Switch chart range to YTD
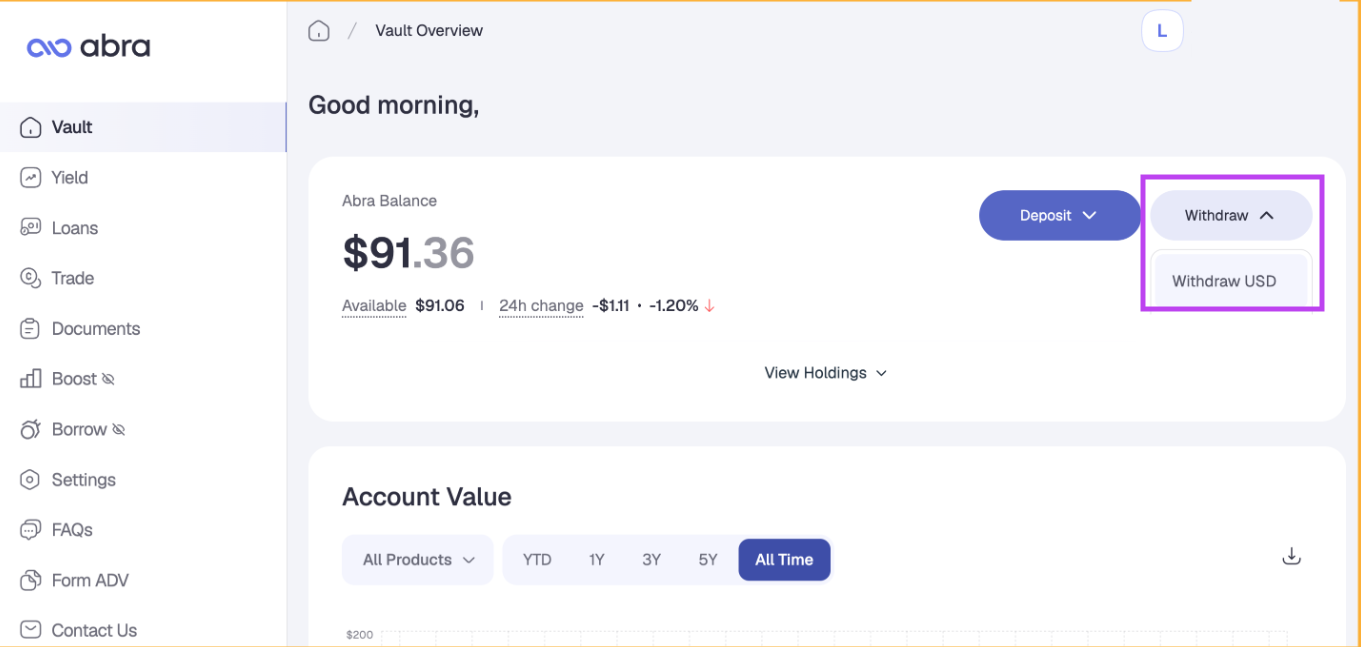 pyautogui.click(x=537, y=560)
